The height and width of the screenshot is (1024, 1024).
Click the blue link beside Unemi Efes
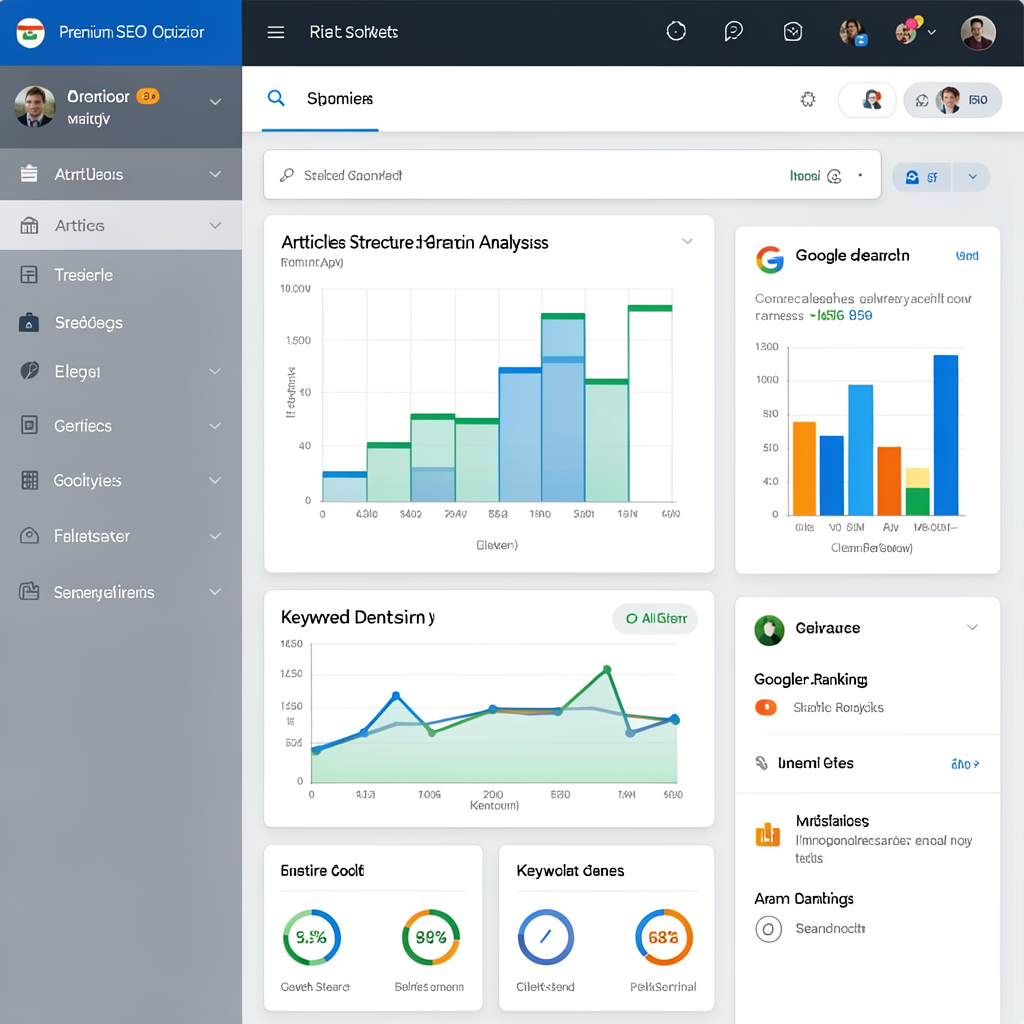[965, 763]
